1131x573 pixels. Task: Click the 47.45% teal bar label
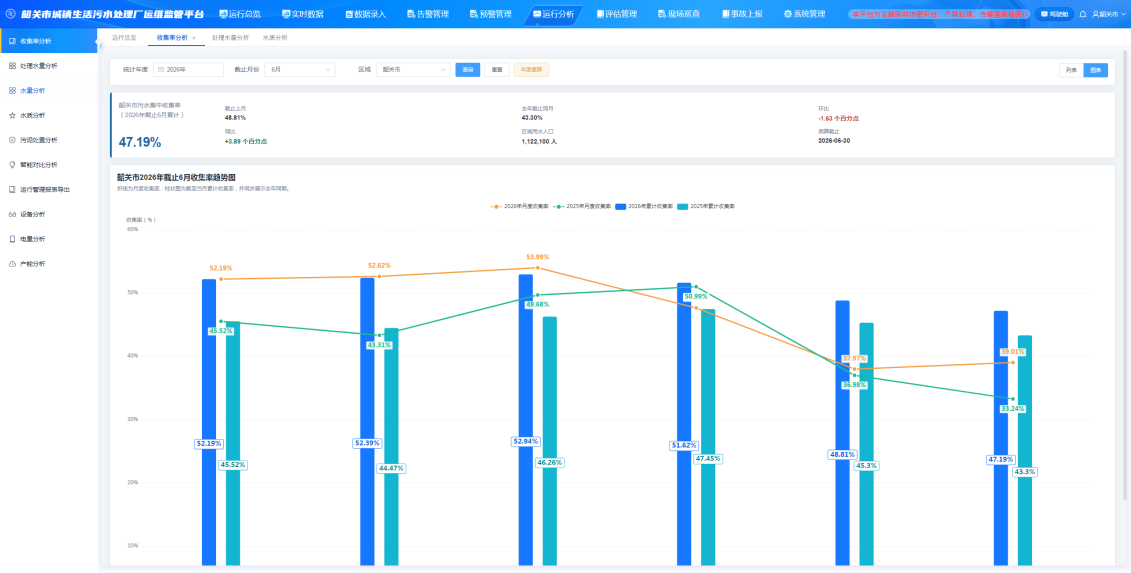(x=708, y=458)
